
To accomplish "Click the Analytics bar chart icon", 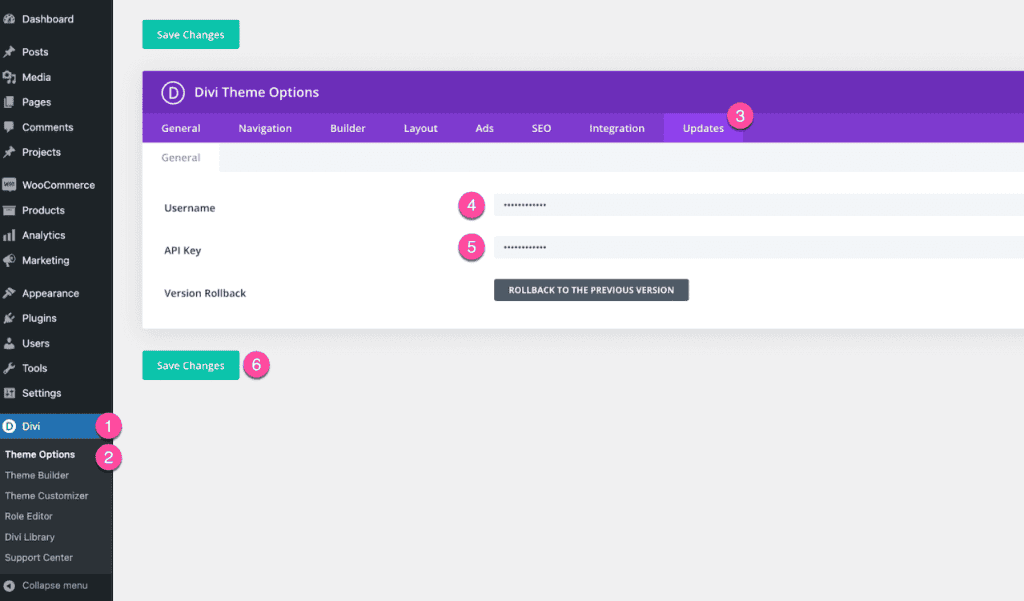I will click(x=9, y=235).
